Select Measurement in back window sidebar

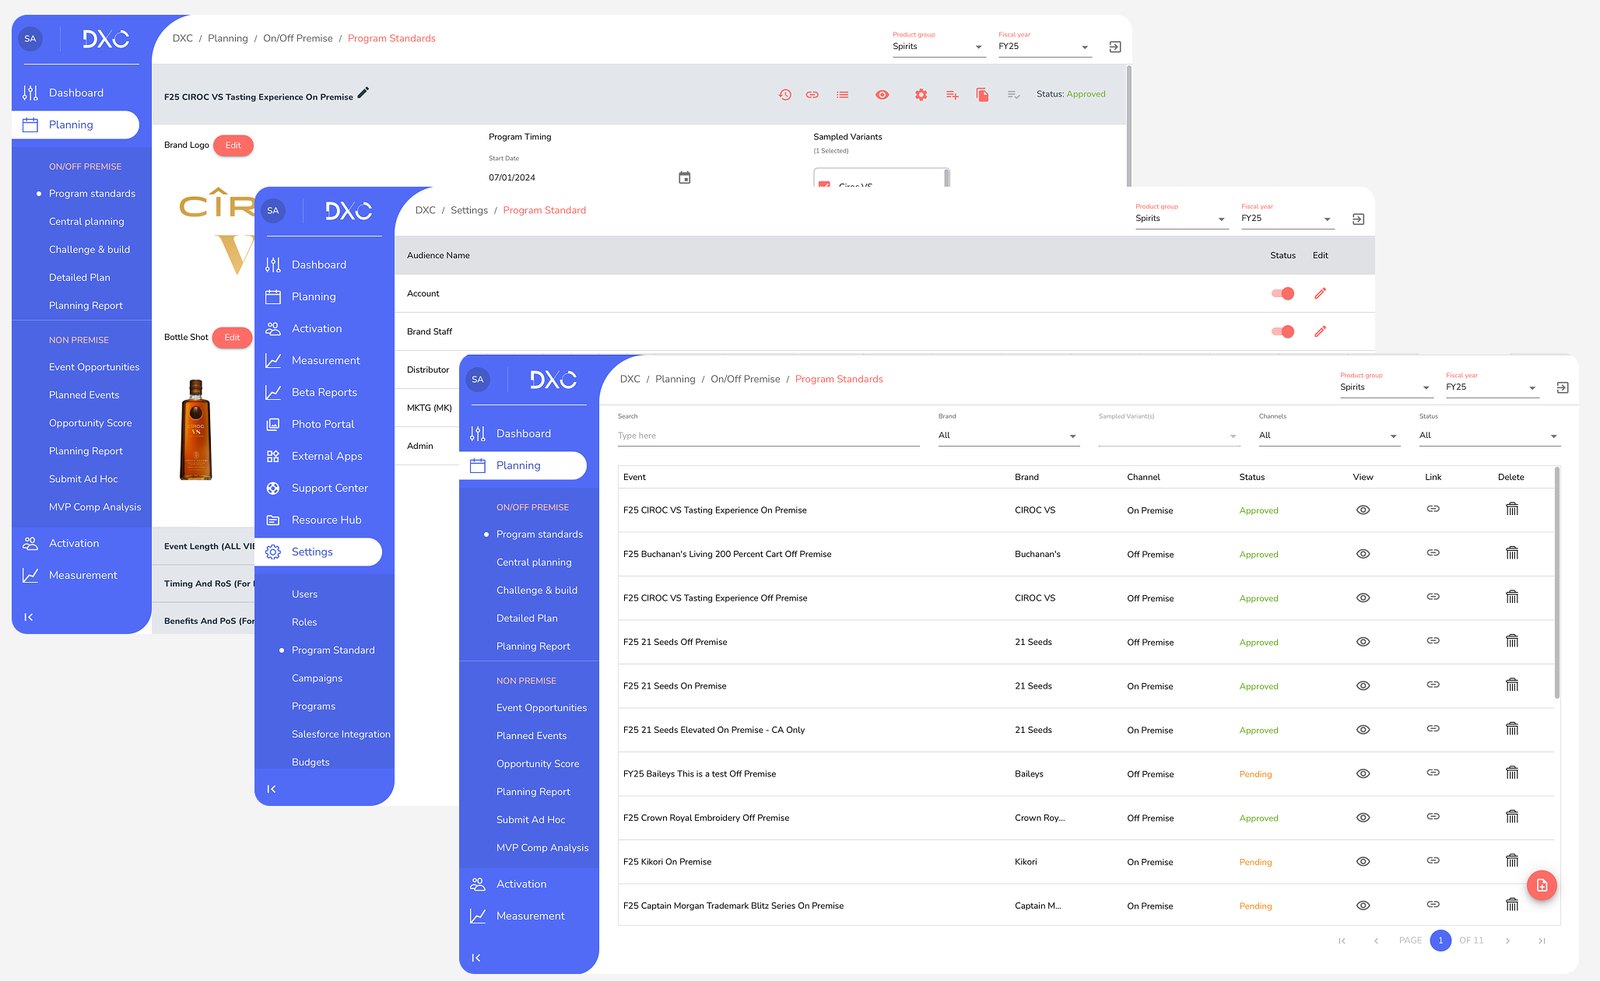pyautogui.click(x=83, y=576)
